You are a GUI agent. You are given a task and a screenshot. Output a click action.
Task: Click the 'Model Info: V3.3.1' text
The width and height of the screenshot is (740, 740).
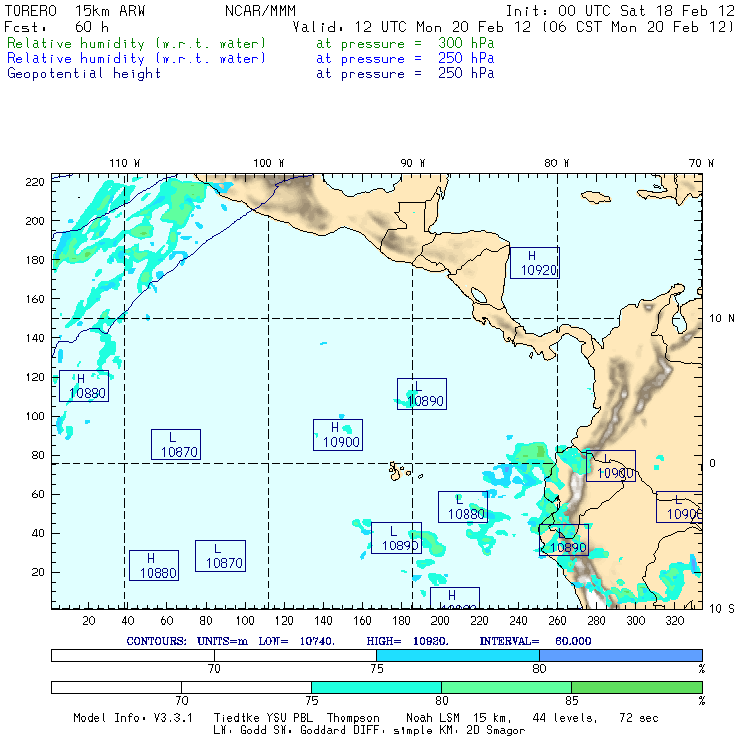[133, 718]
